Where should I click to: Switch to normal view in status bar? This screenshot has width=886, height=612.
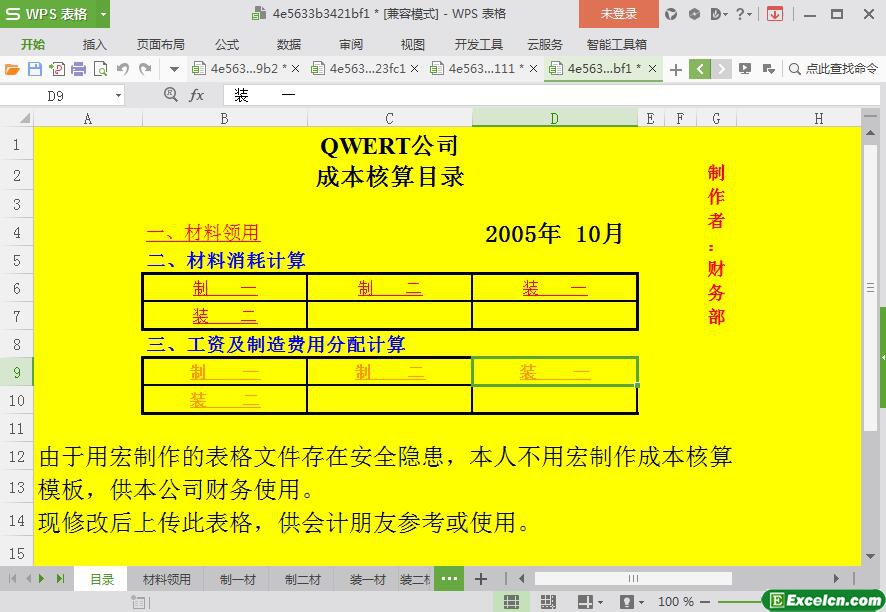point(511,601)
